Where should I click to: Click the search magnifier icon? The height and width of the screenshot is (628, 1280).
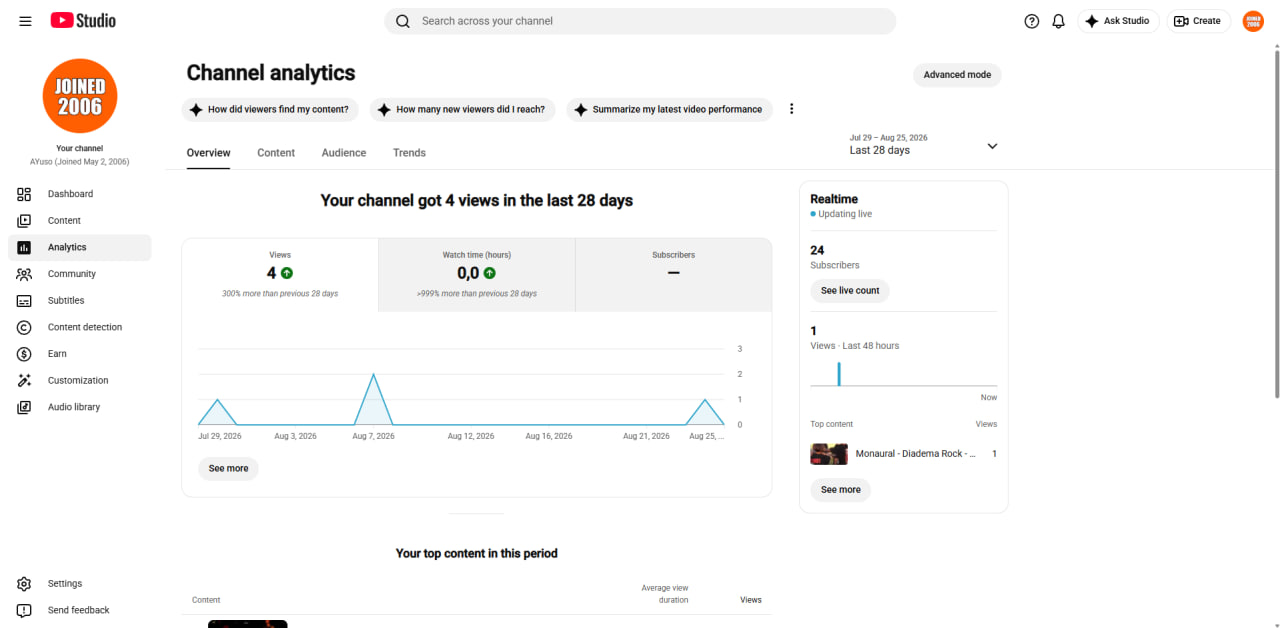click(403, 21)
